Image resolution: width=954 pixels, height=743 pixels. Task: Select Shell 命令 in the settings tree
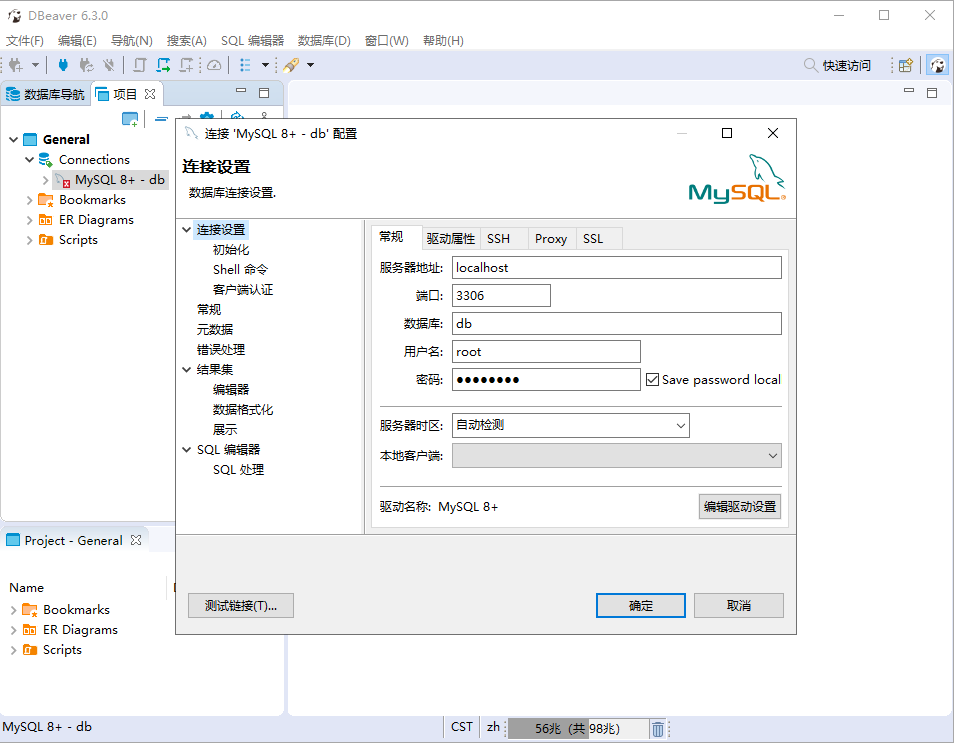(240, 270)
